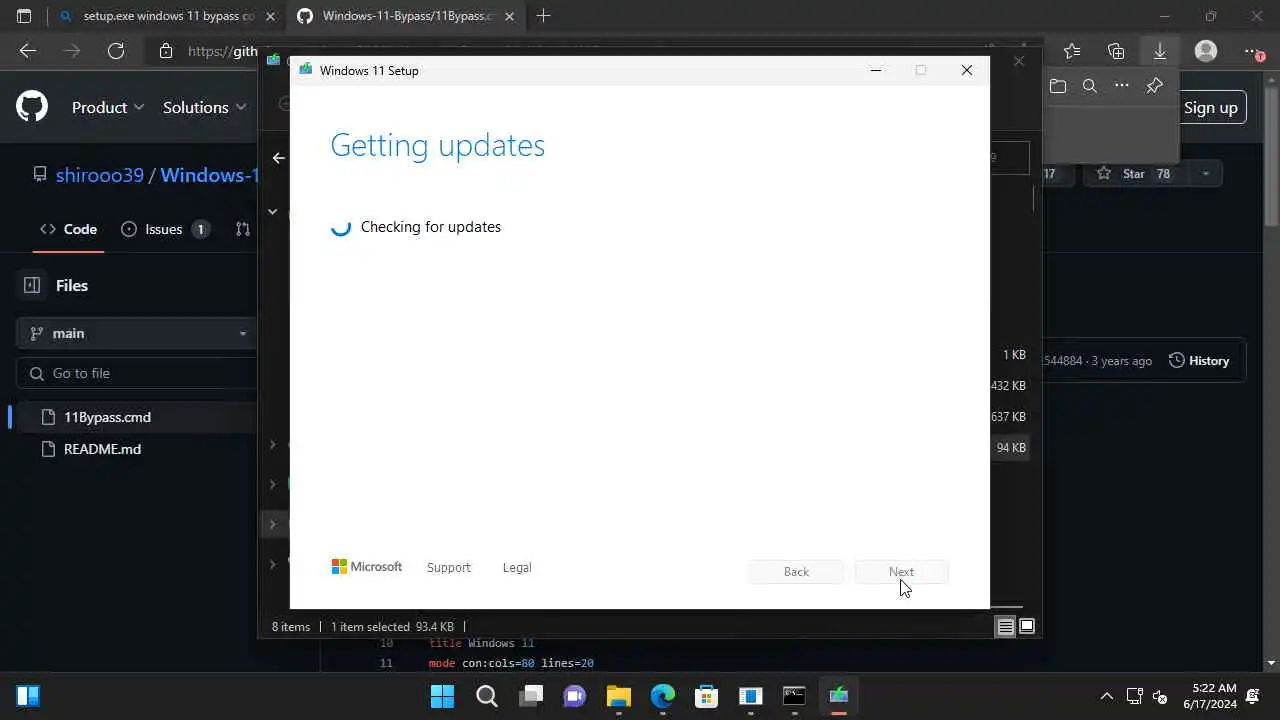
Task: Open a new Edge tab
Action: click(x=543, y=16)
